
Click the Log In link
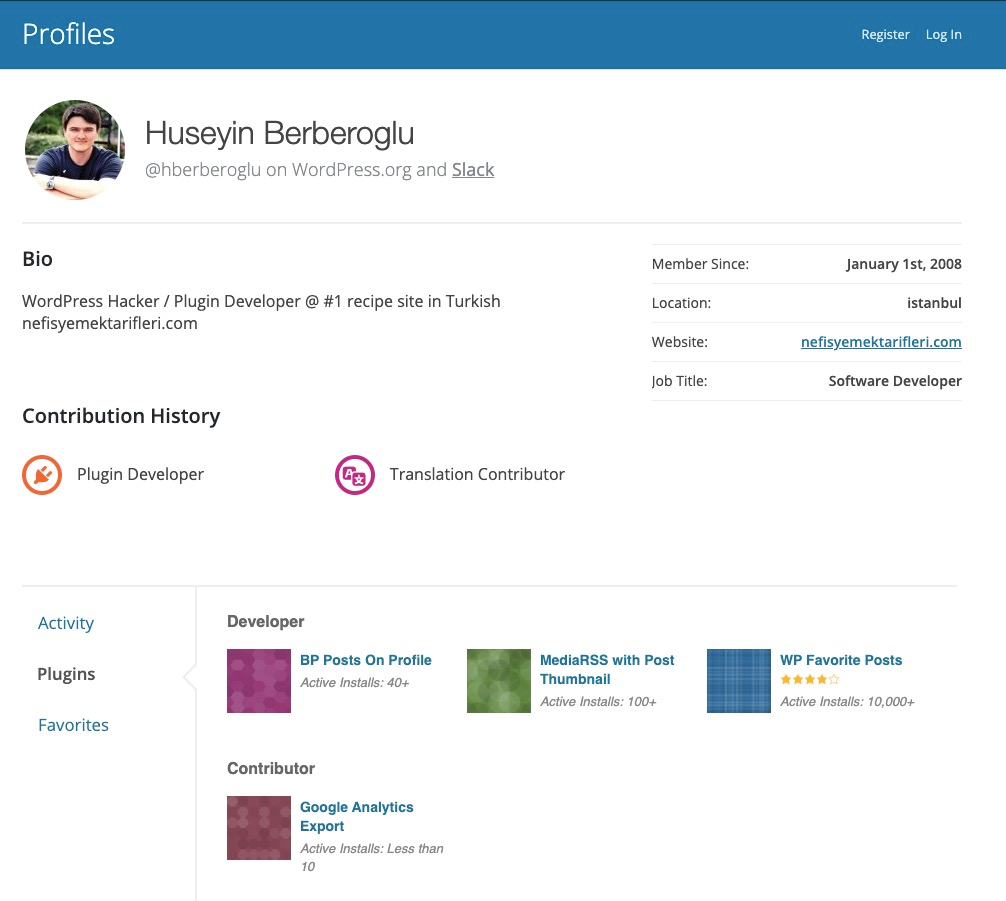943,35
